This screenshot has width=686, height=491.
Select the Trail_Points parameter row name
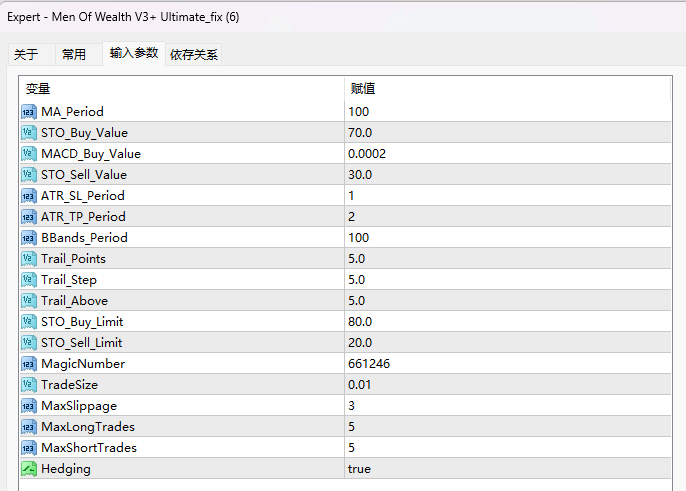coord(73,259)
